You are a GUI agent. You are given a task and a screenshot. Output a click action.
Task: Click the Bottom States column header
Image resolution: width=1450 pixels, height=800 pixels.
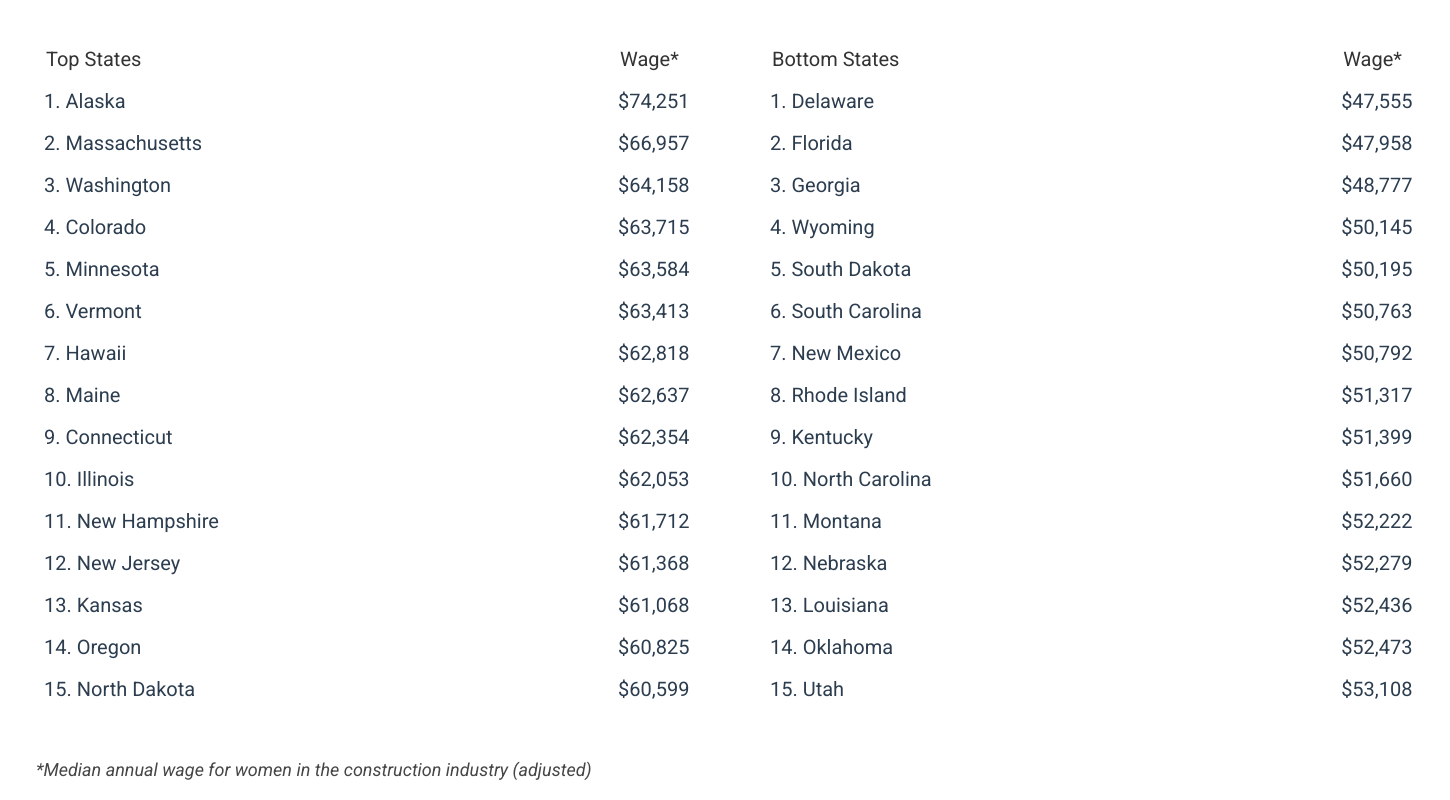[x=835, y=59]
